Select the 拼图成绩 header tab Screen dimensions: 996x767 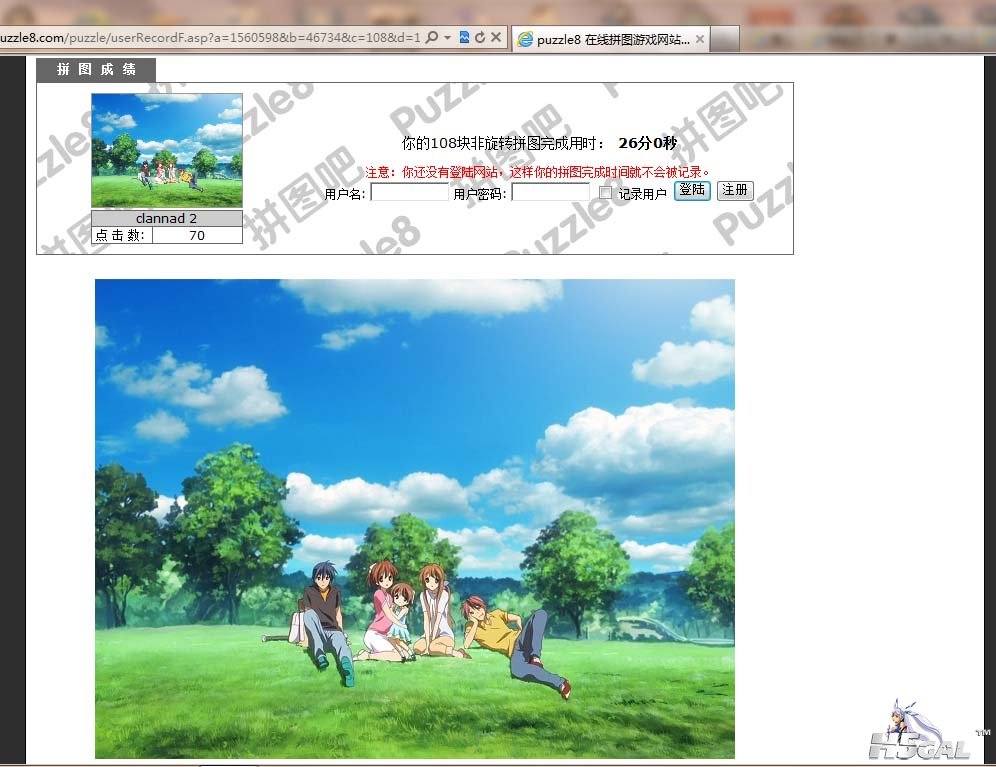click(96, 69)
